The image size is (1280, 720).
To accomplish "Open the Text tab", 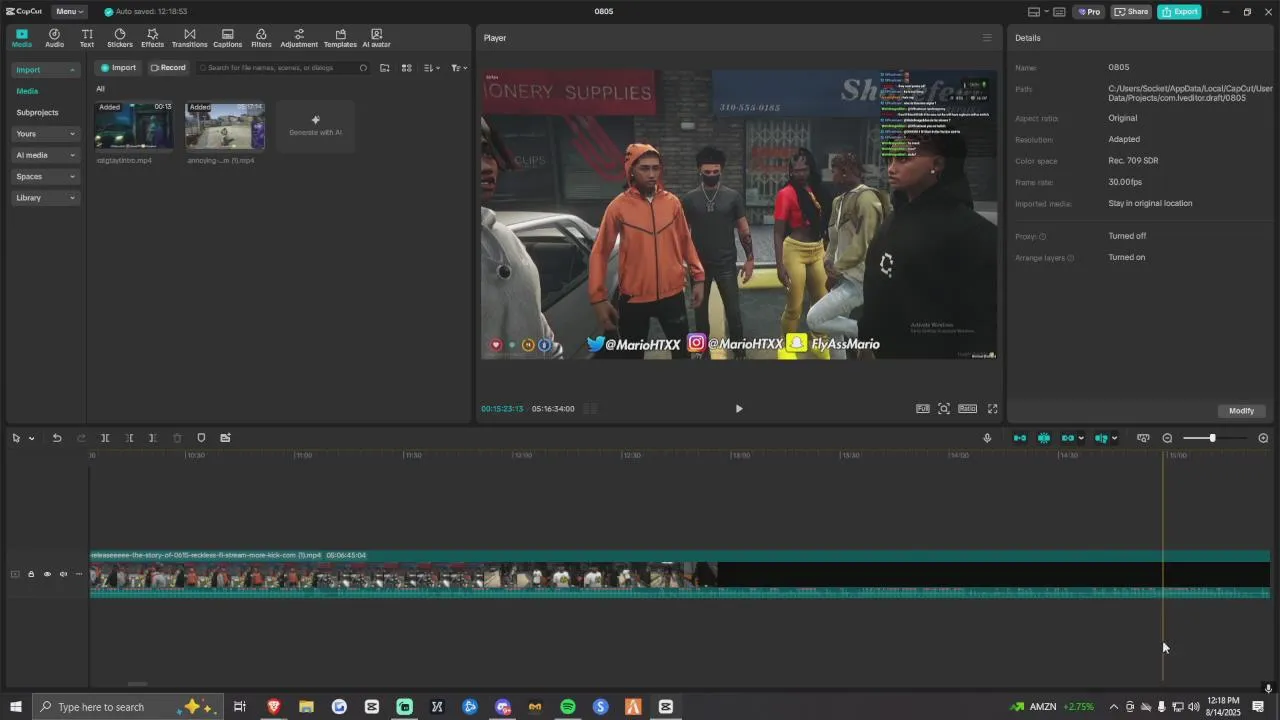I will (87, 38).
